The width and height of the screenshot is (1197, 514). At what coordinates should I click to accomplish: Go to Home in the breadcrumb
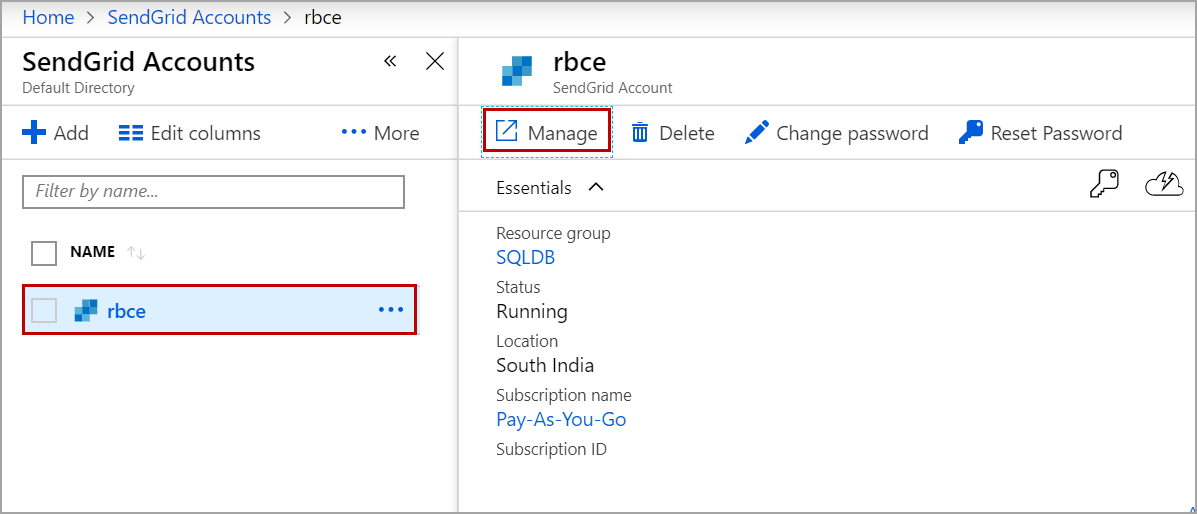pos(48,18)
